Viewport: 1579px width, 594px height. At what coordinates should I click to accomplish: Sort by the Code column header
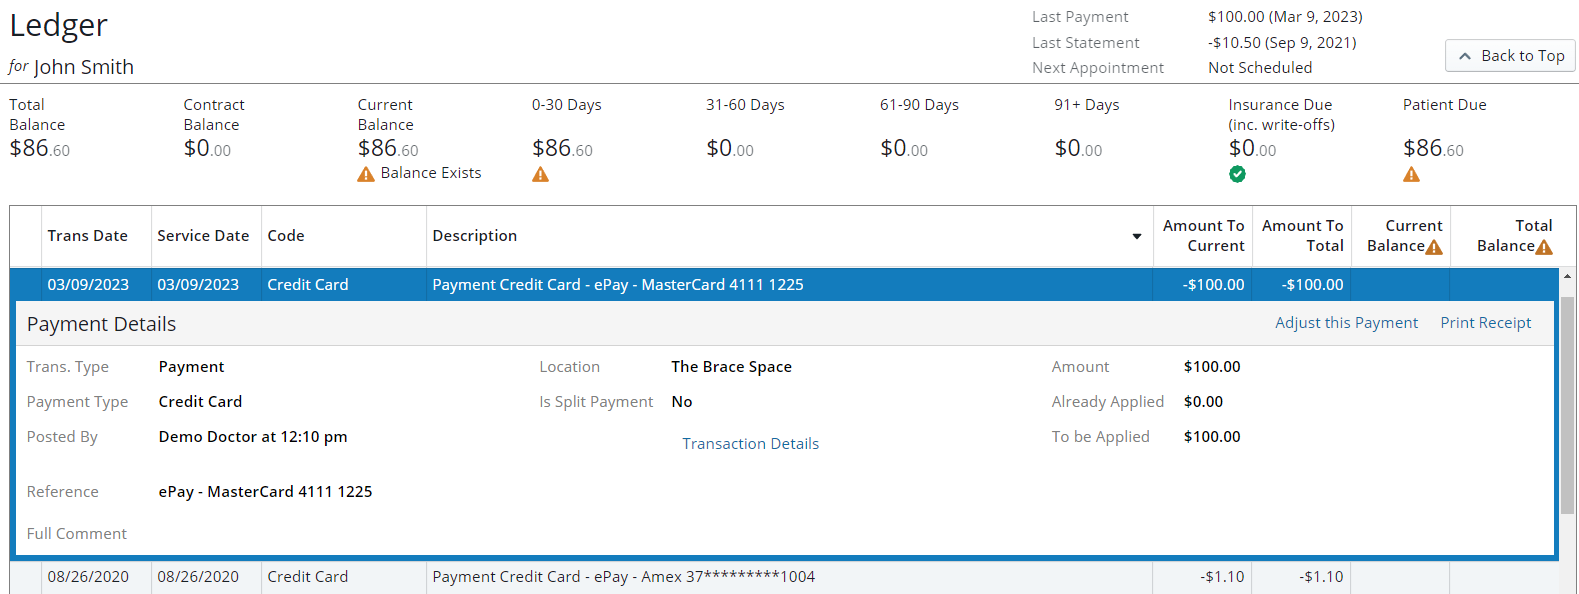286,236
